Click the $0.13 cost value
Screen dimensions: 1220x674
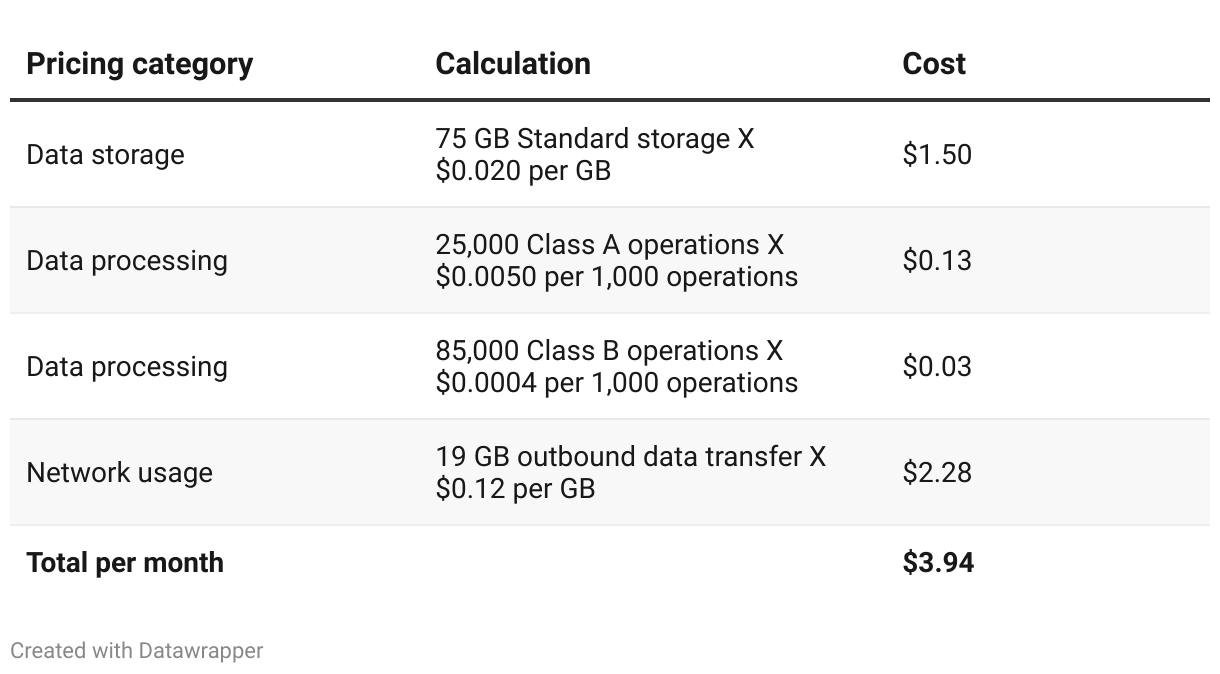coord(936,261)
